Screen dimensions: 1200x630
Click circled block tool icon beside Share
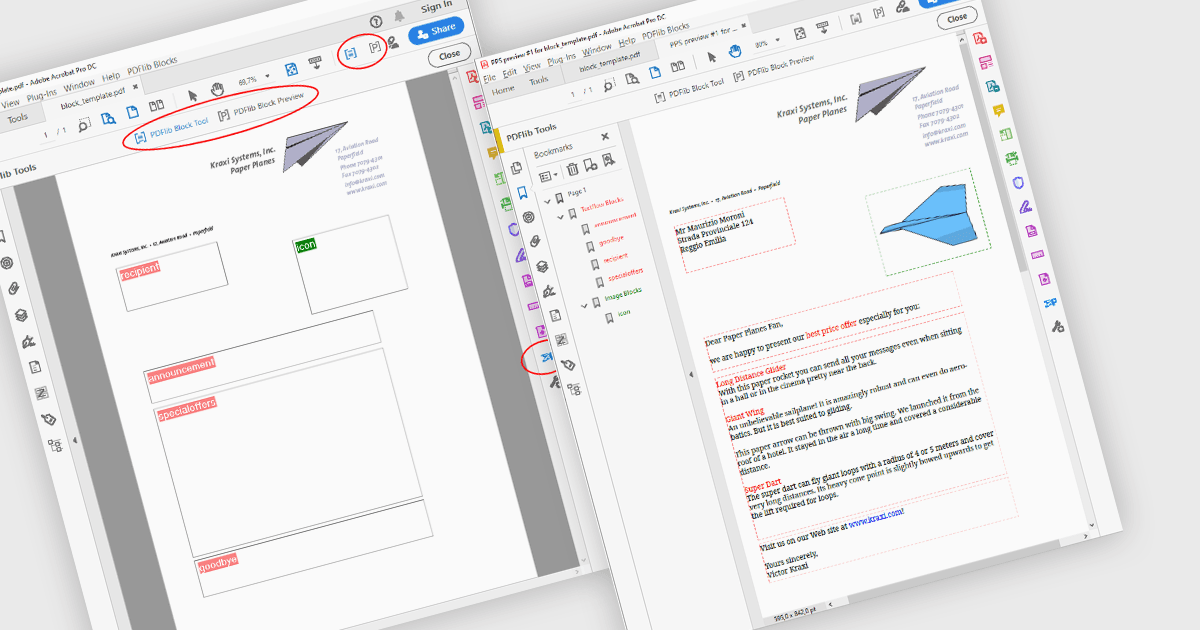351,52
